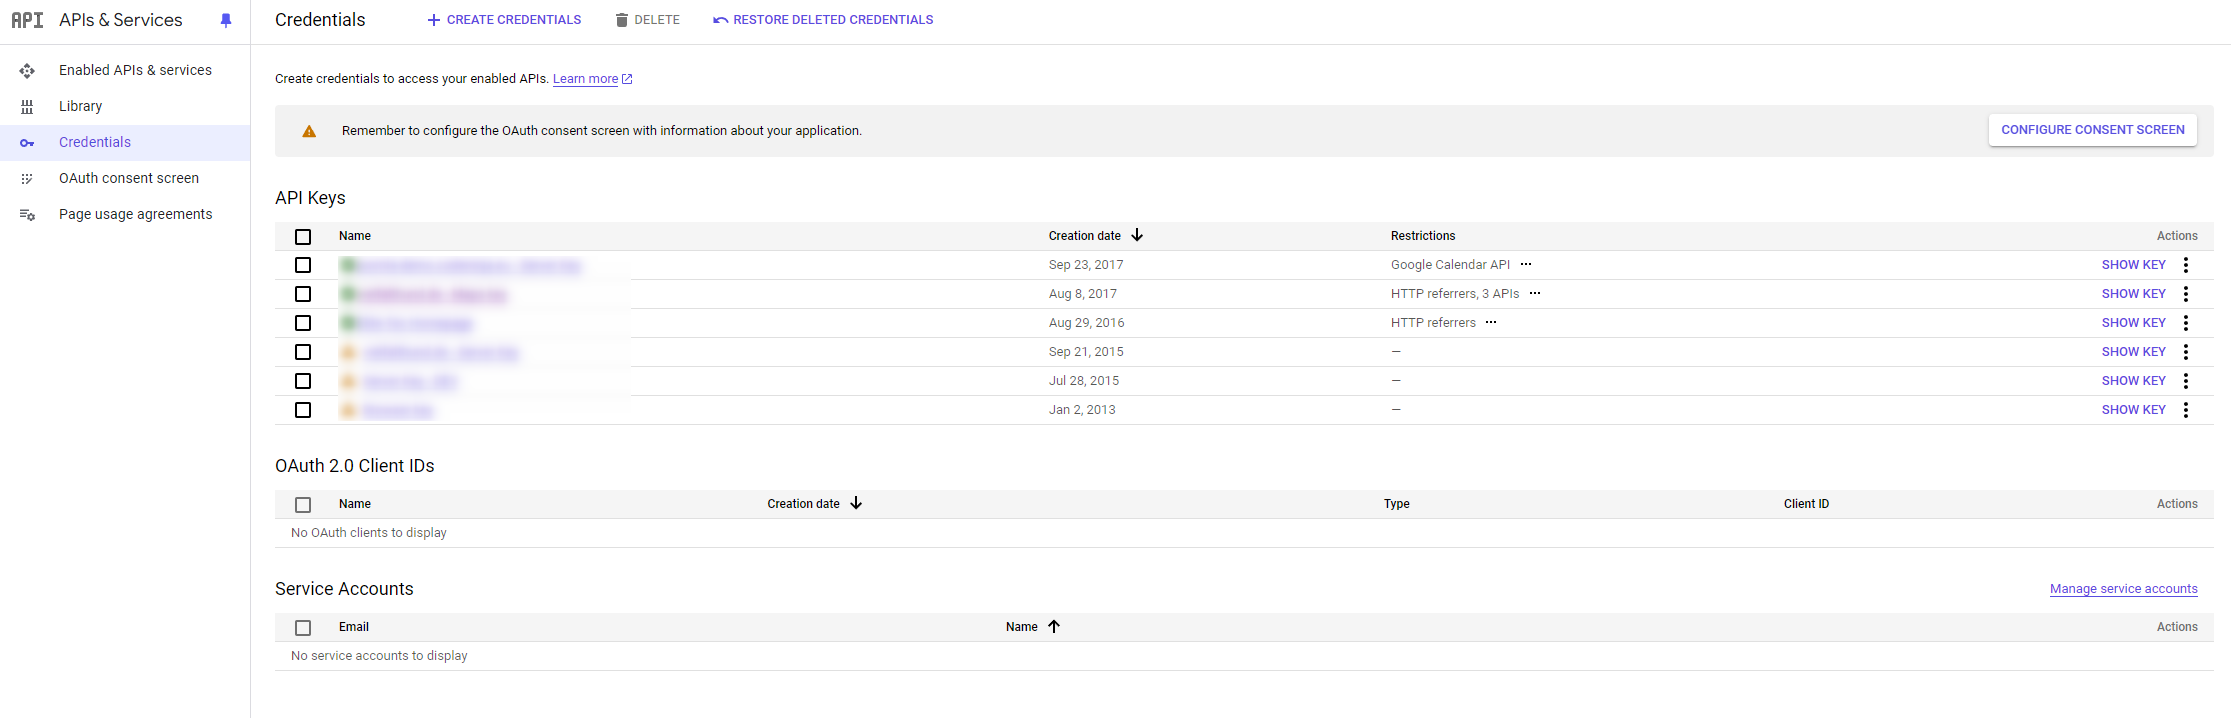The height and width of the screenshot is (718, 2231).
Task: Open Manage service accounts link
Action: (2123, 589)
